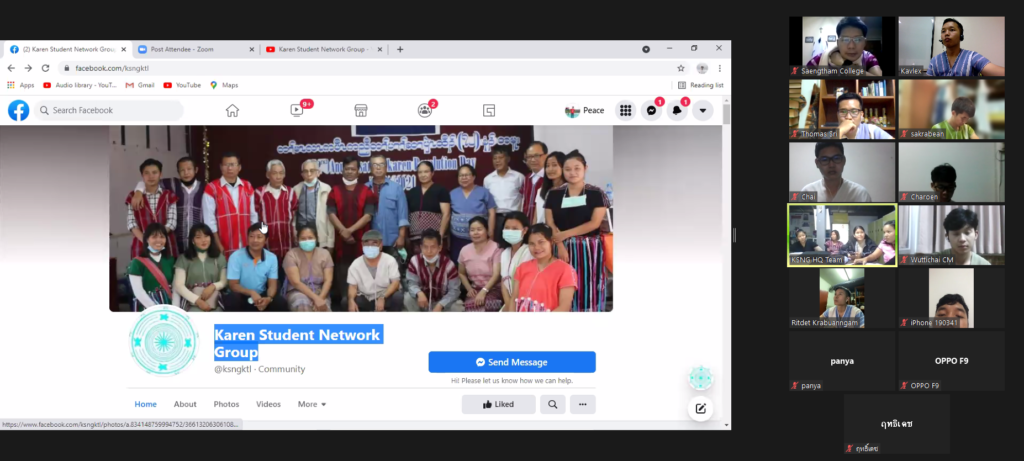The width and height of the screenshot is (1024, 461).
Task: Select the Saengtham College video tile
Action: coord(842,46)
